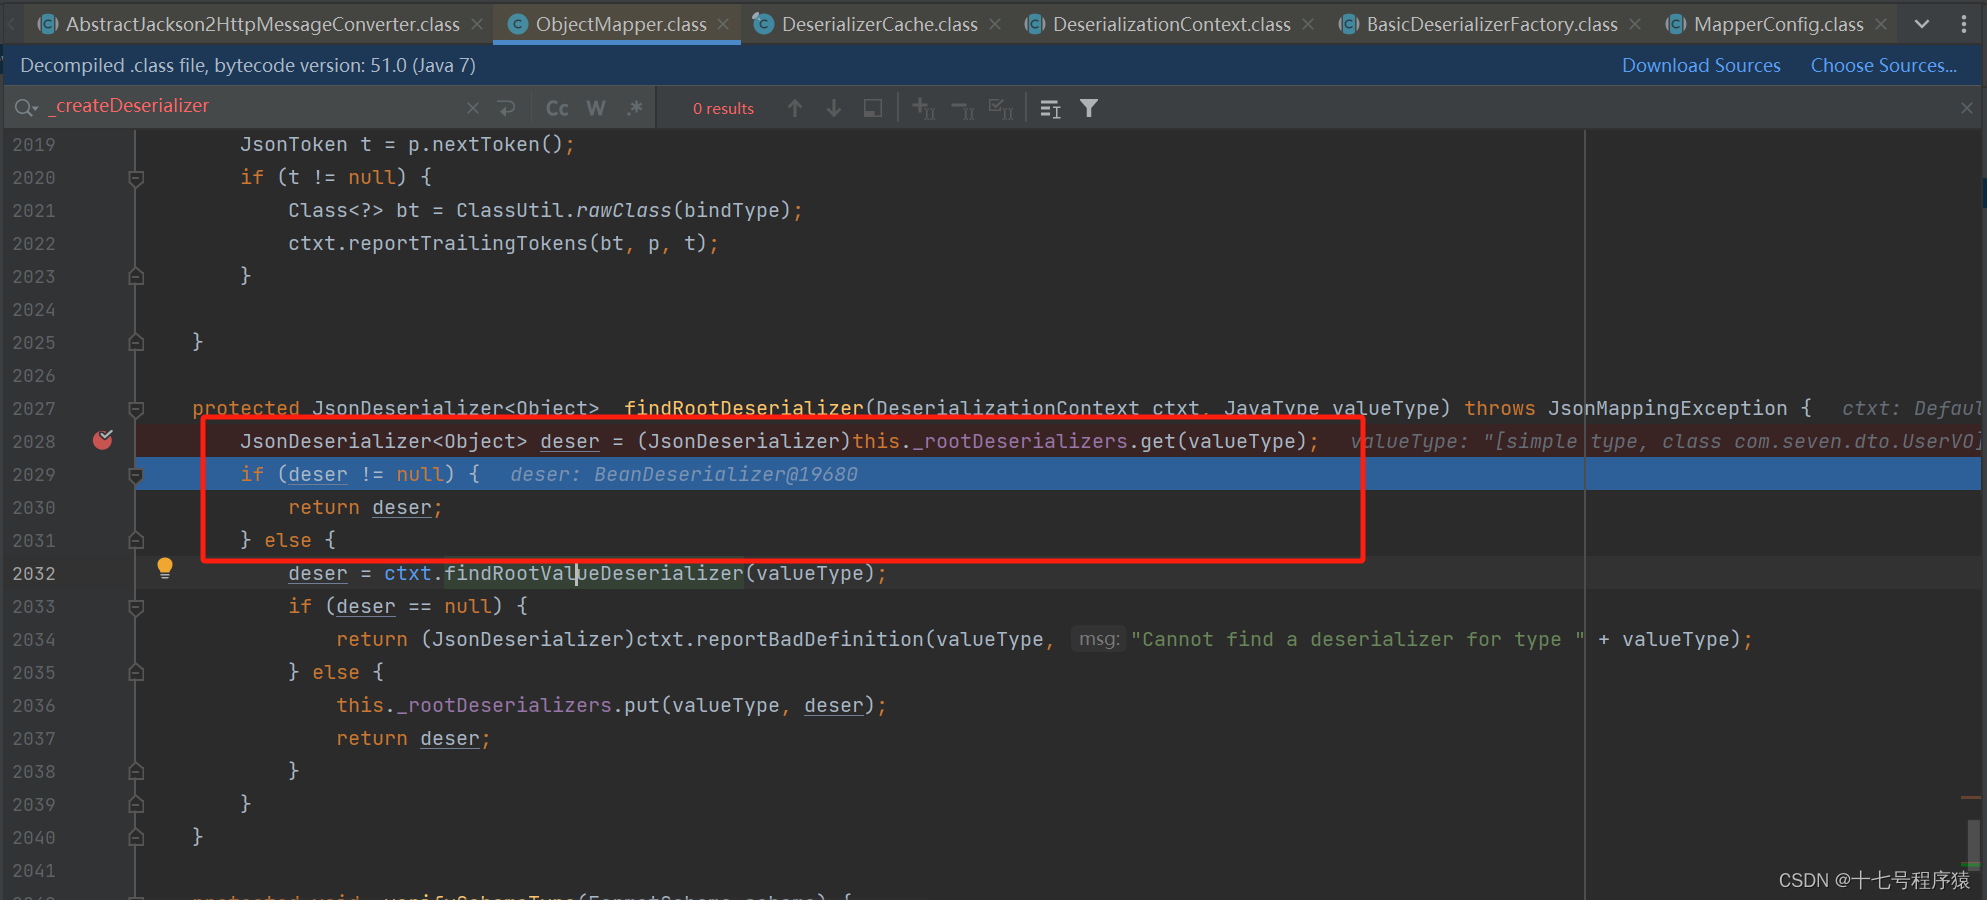This screenshot has width=1987, height=900.
Task: Click p.nextToken() on line 2019
Action: 486,144
